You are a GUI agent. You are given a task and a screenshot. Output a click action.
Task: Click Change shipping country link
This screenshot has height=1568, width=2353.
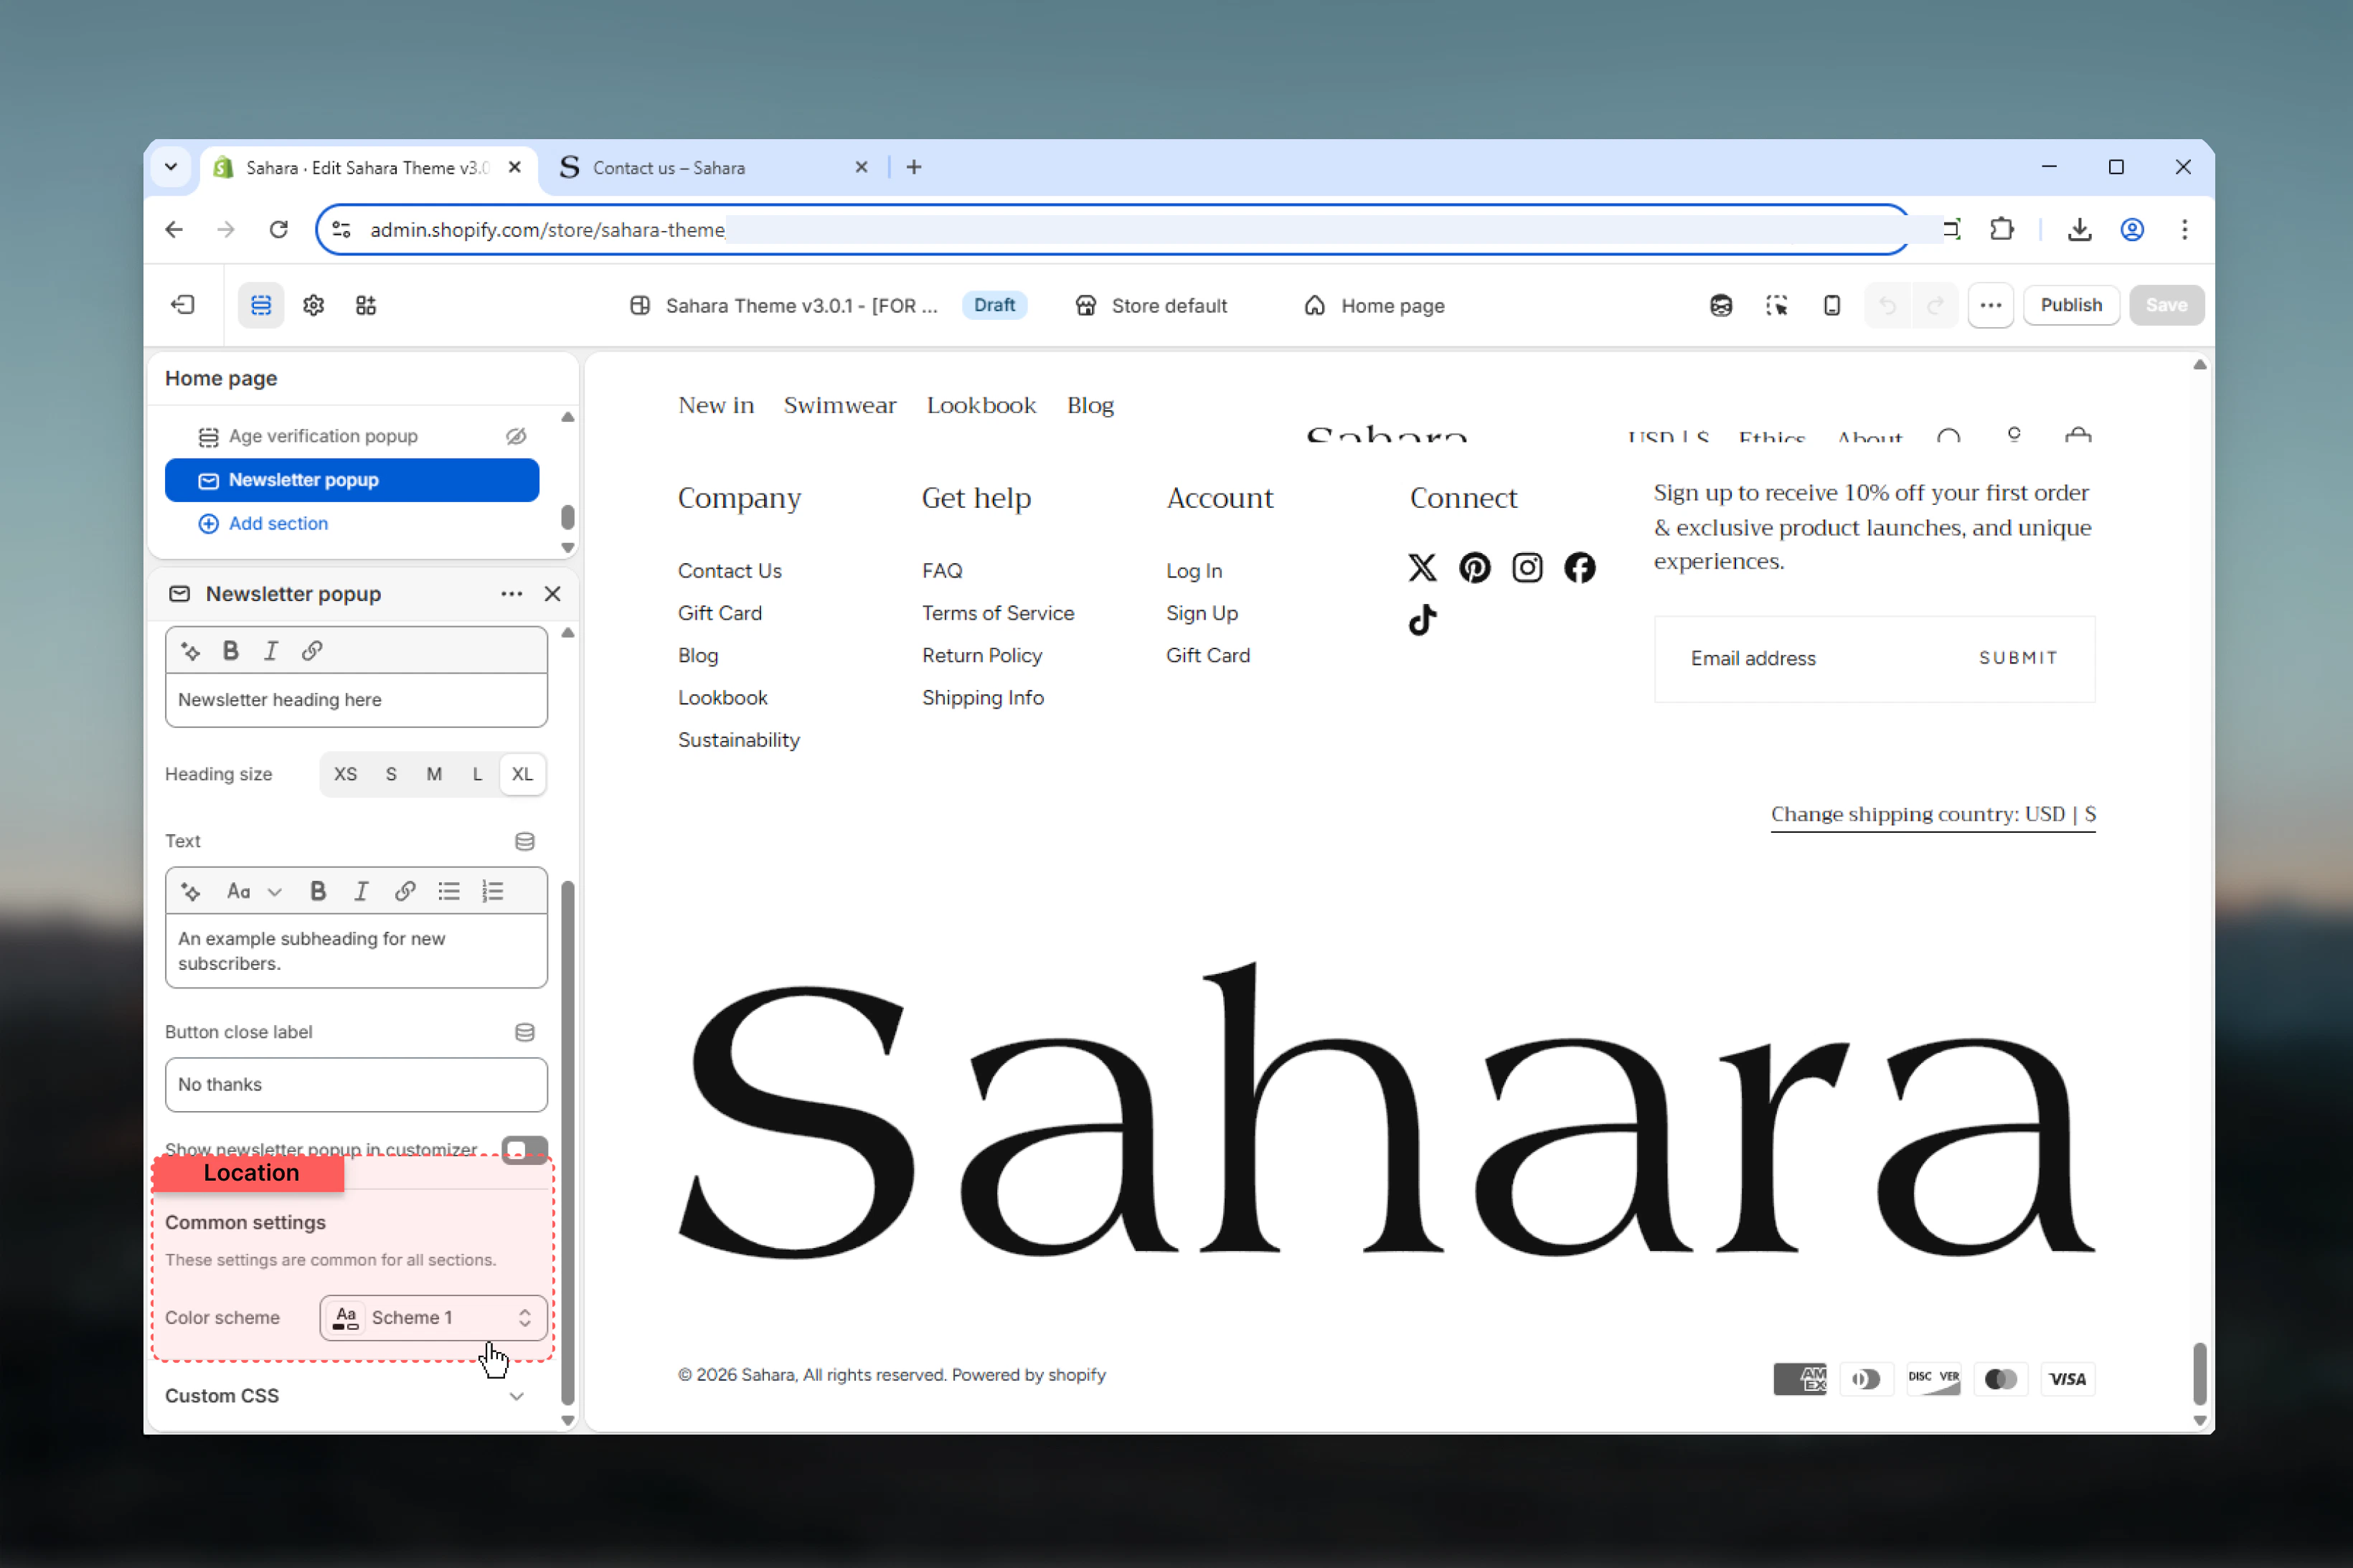[1932, 814]
